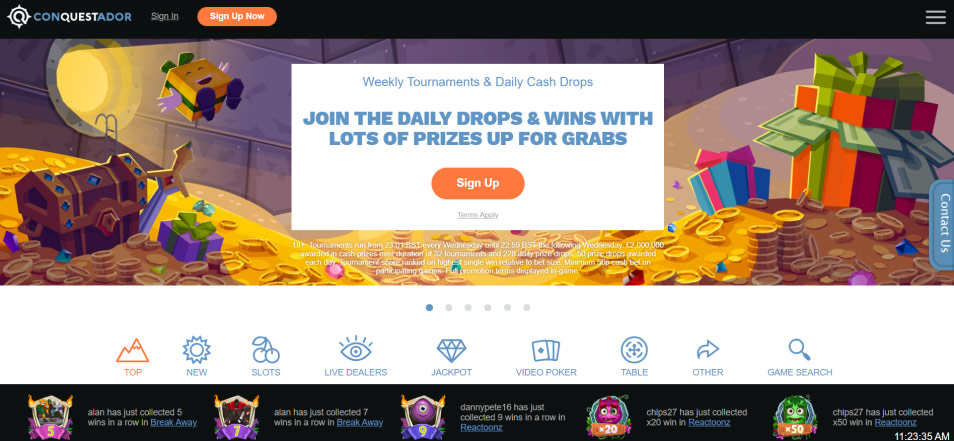Open the hamburger menu in the header
This screenshot has width=954, height=441.
tap(936, 17)
